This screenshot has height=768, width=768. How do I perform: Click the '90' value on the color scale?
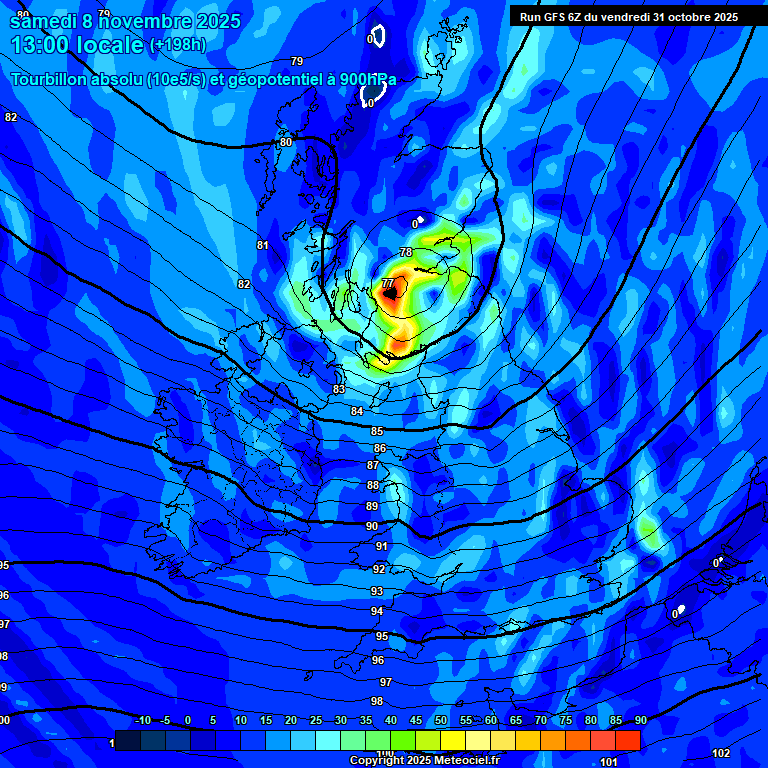(x=640, y=720)
